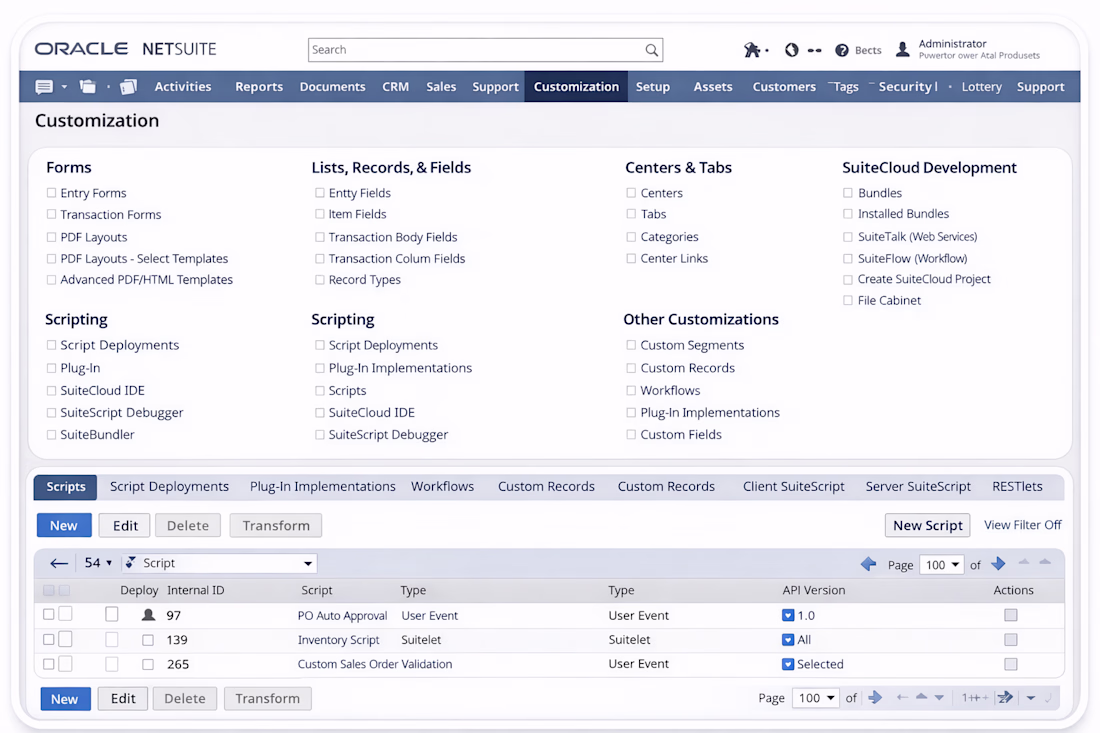
Task: Click the bottom double-arrow last page icon
Action: (x=1005, y=697)
